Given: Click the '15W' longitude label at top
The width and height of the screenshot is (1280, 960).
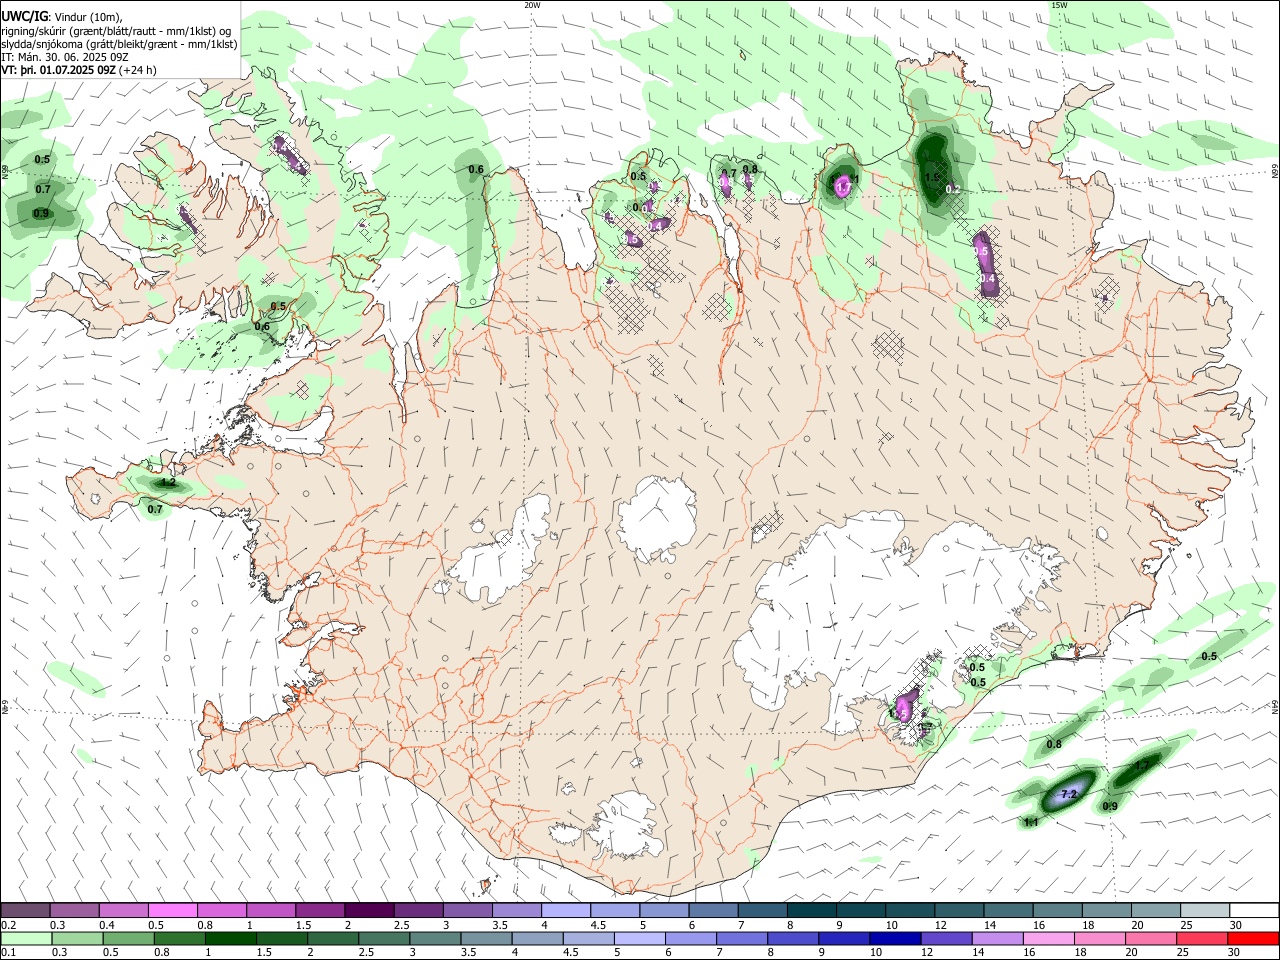Looking at the screenshot, I should pos(1059,5).
